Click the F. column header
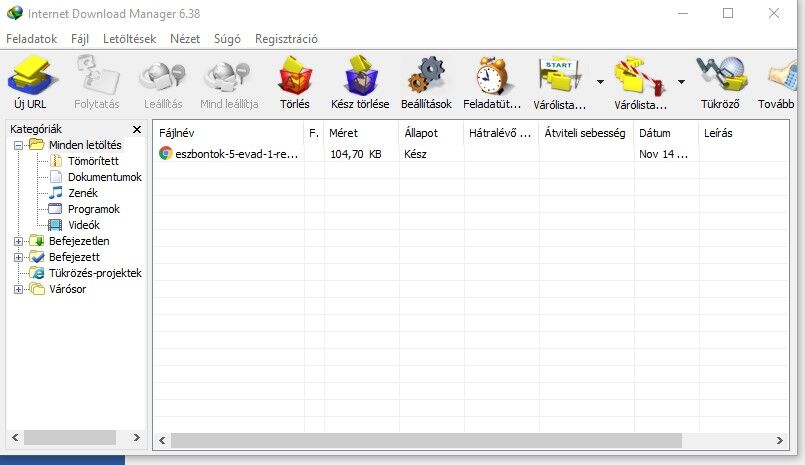 tap(314, 133)
